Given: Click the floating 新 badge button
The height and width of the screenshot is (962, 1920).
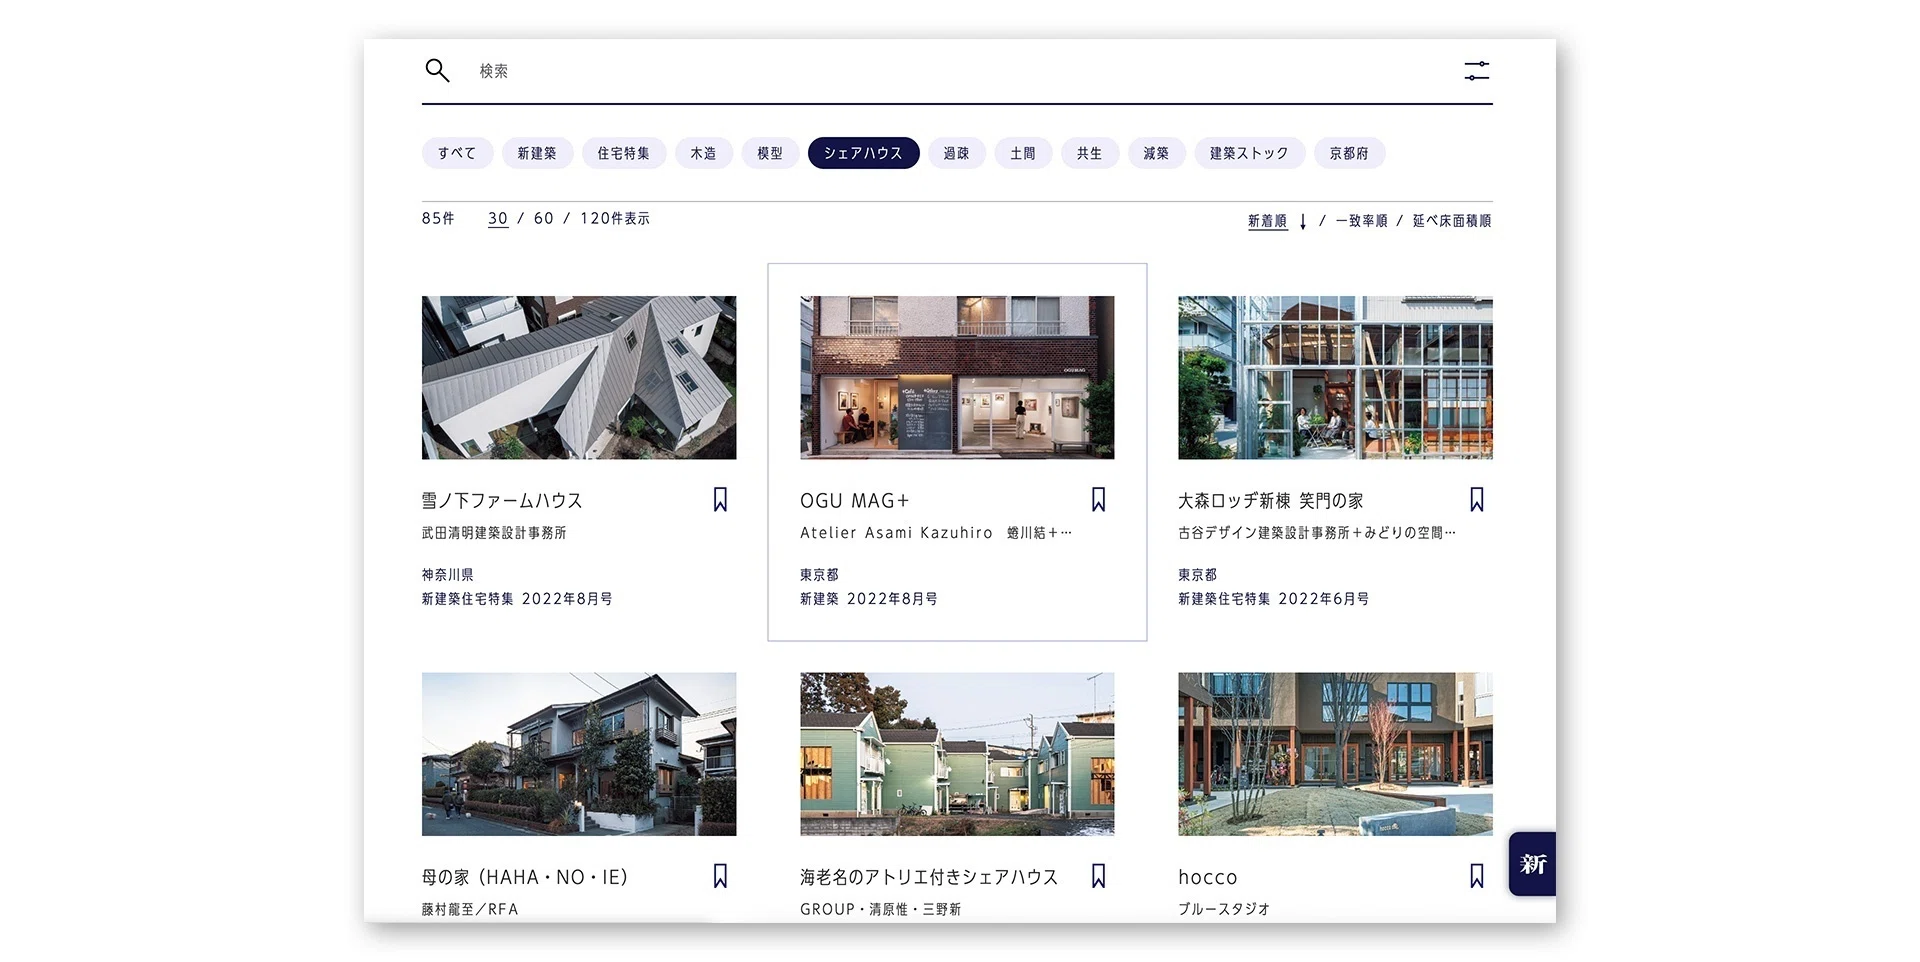Looking at the screenshot, I should click(1532, 863).
